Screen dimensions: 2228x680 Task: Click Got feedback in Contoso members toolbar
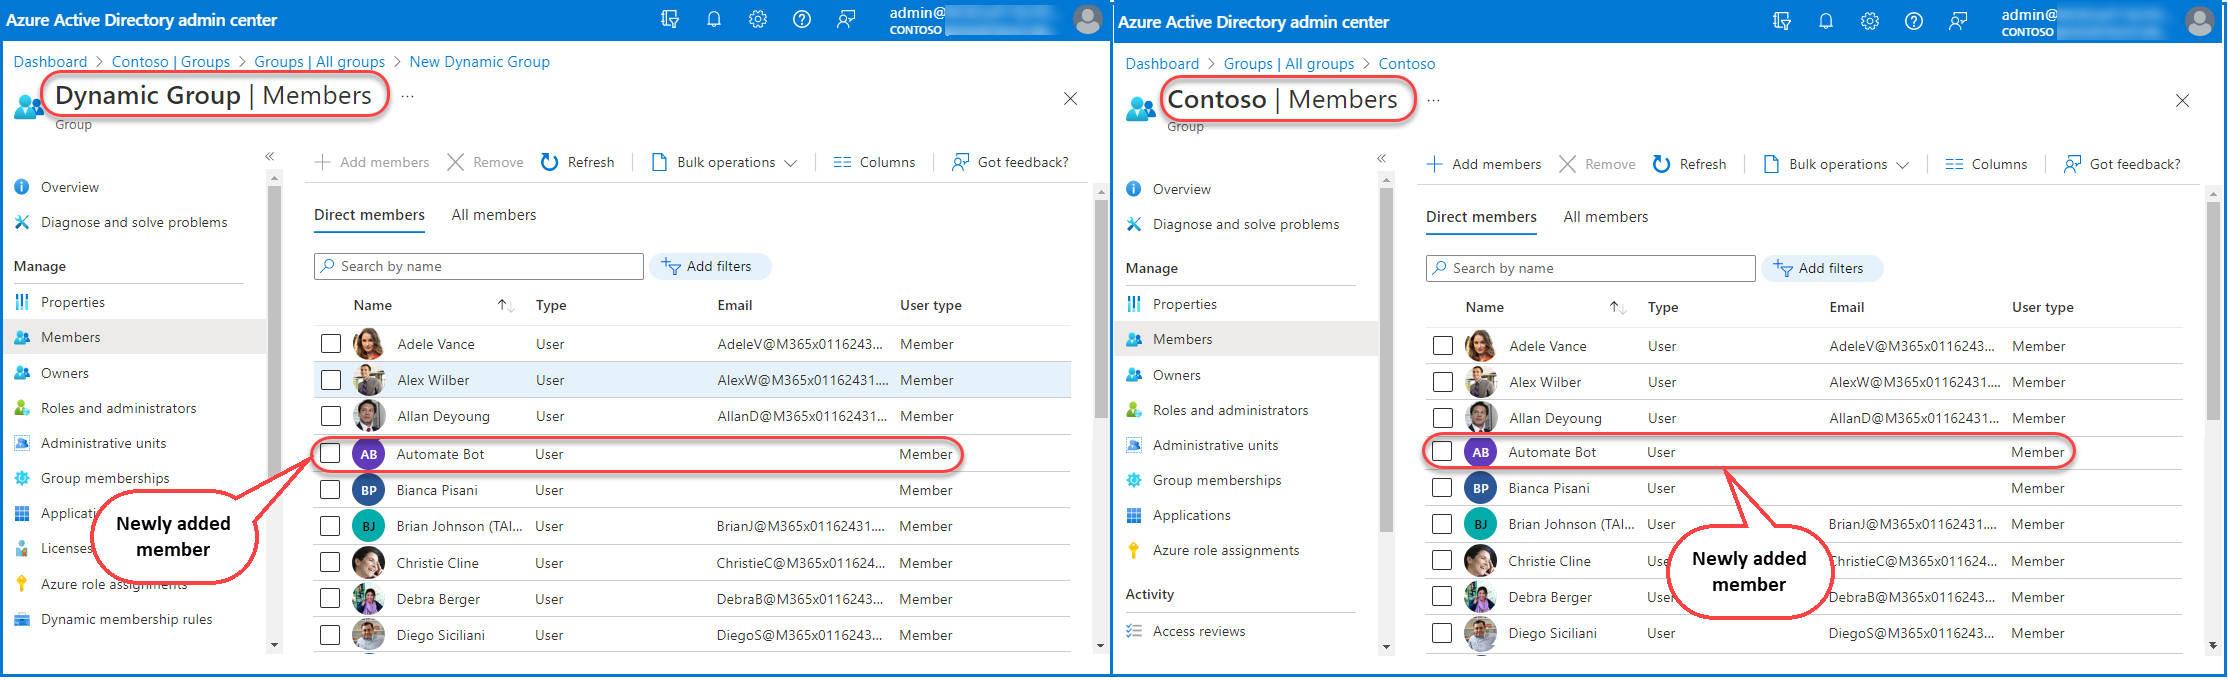click(2122, 164)
